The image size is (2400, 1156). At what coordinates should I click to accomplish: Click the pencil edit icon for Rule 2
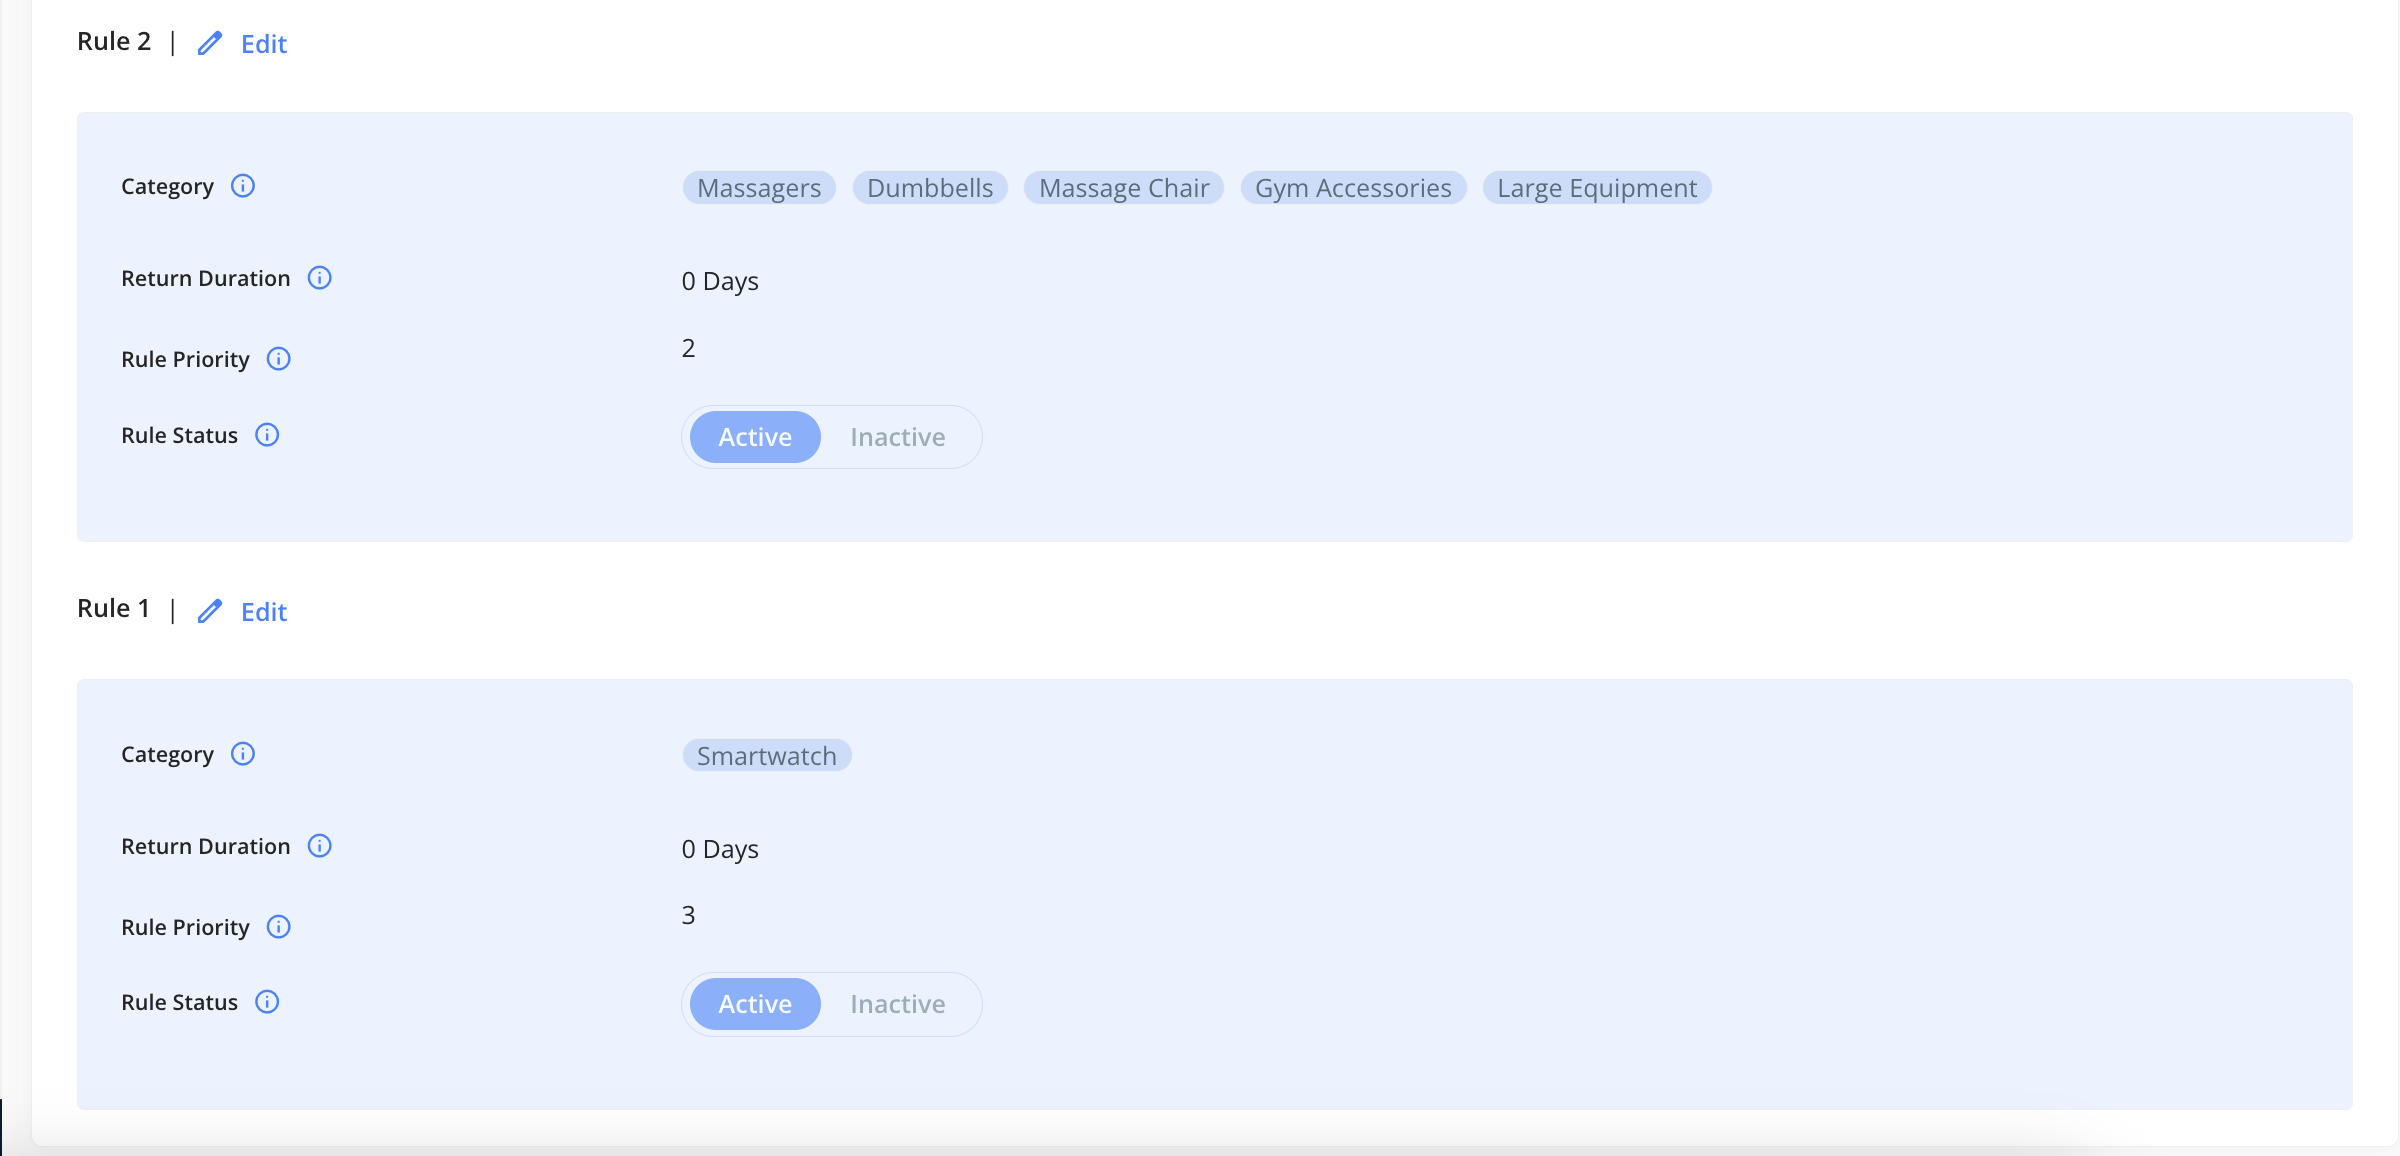[x=210, y=43]
